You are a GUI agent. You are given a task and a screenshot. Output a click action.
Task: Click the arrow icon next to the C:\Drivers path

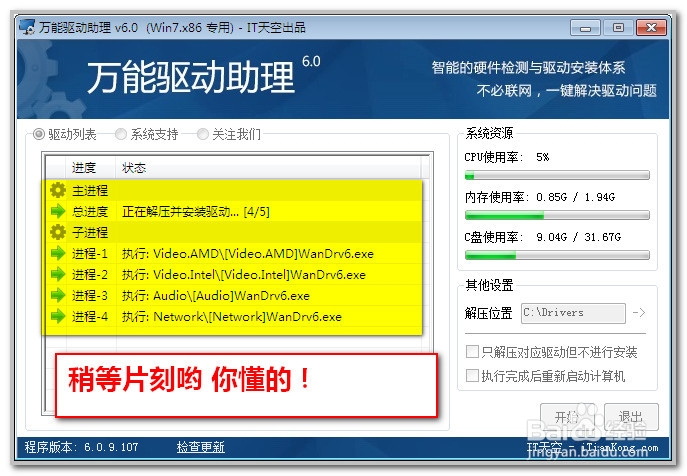tap(639, 313)
